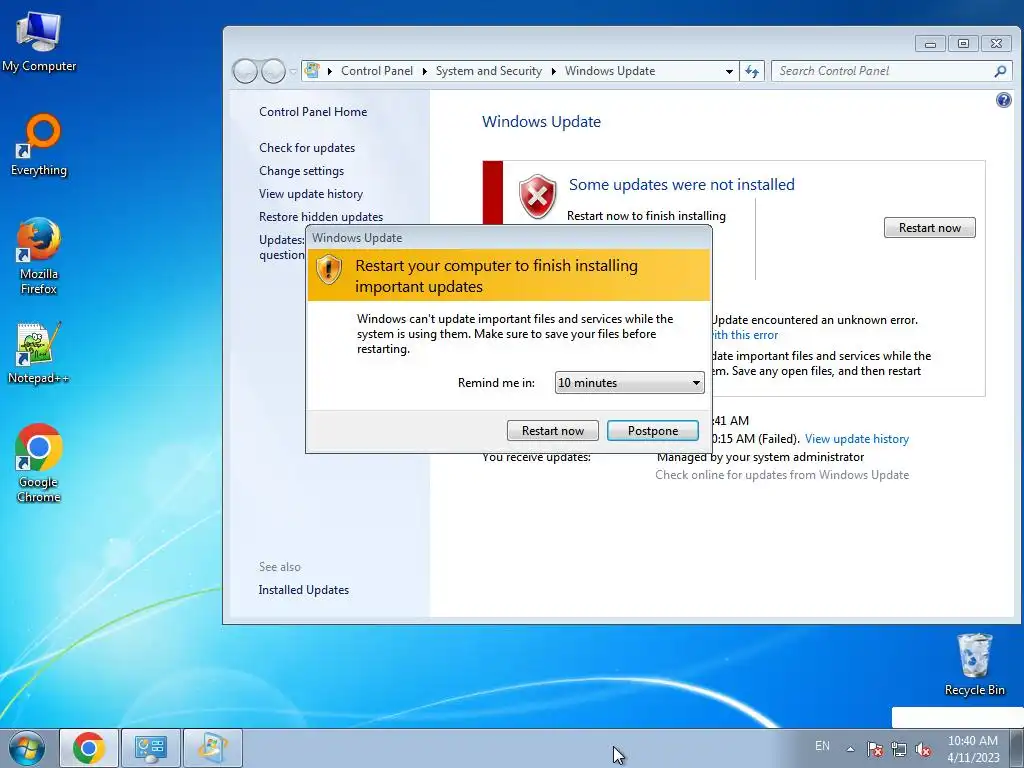Open Mozilla Firefox desktop shortcut
The height and width of the screenshot is (768, 1024).
pos(39,256)
